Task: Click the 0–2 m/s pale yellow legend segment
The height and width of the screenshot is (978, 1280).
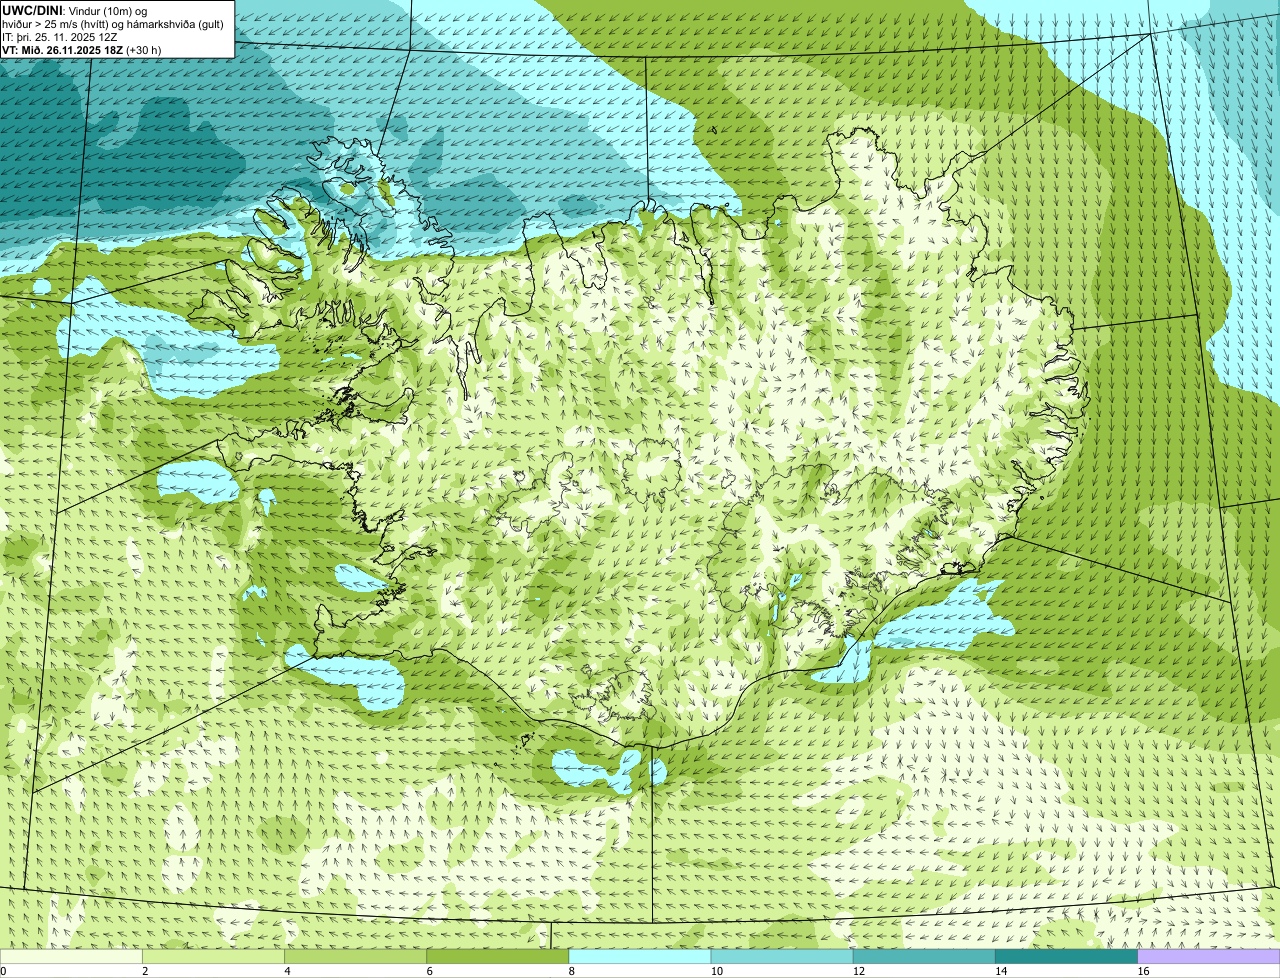Action: (x=71, y=957)
